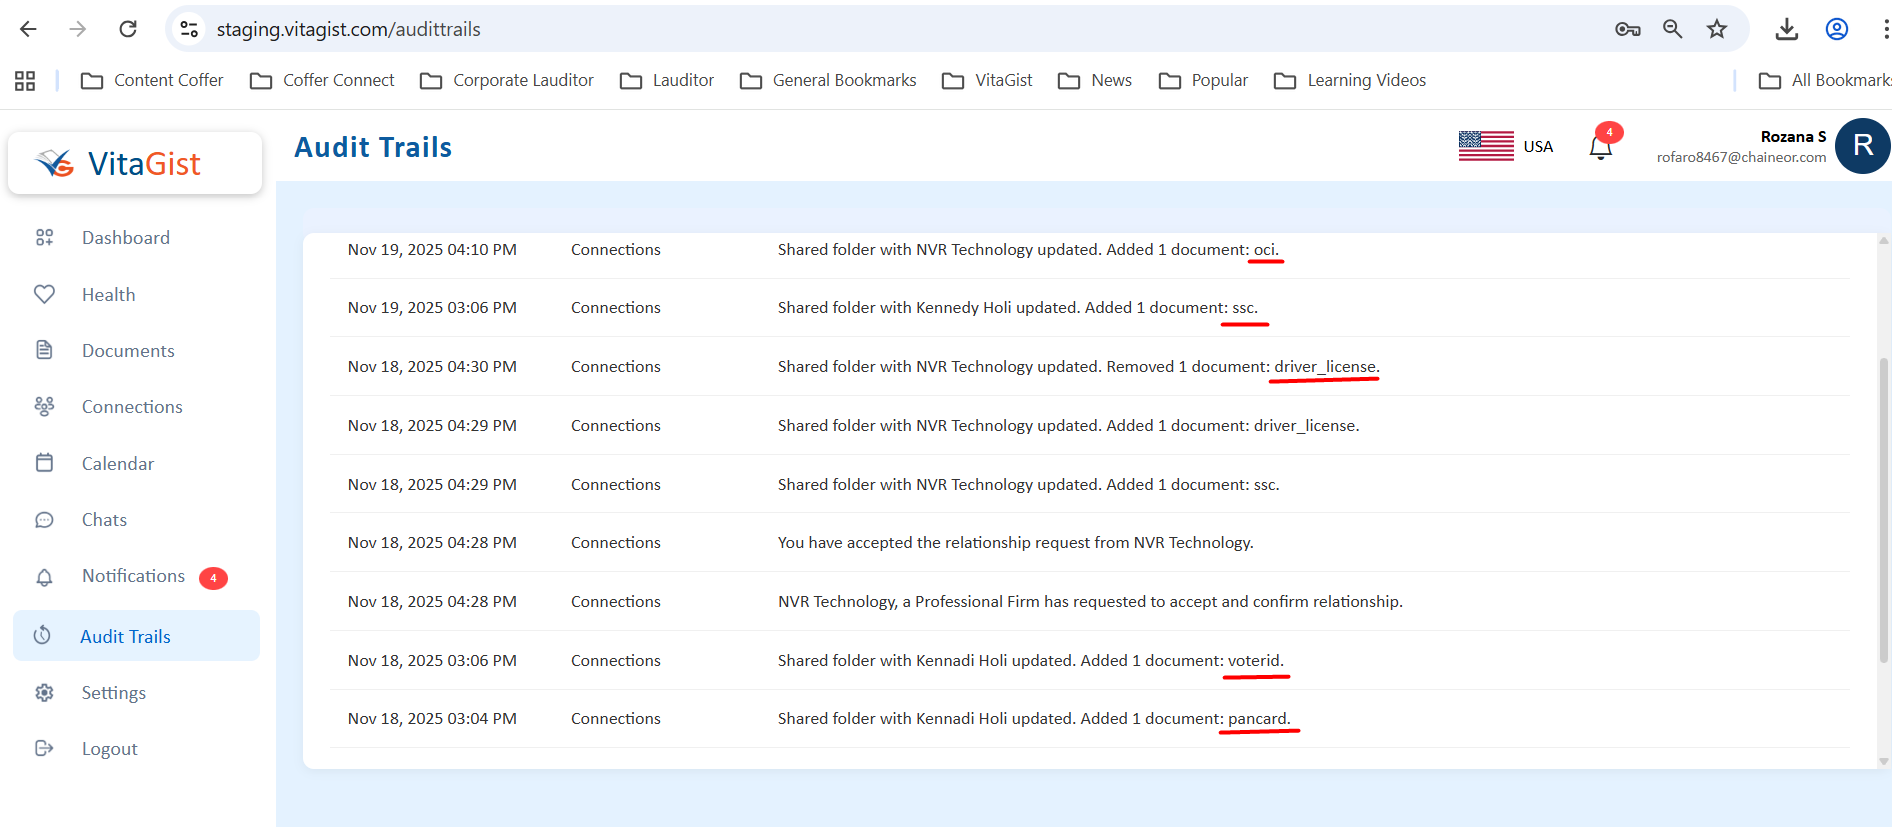Click the notification bell icon in header
The height and width of the screenshot is (827, 1892).
tap(1600, 147)
